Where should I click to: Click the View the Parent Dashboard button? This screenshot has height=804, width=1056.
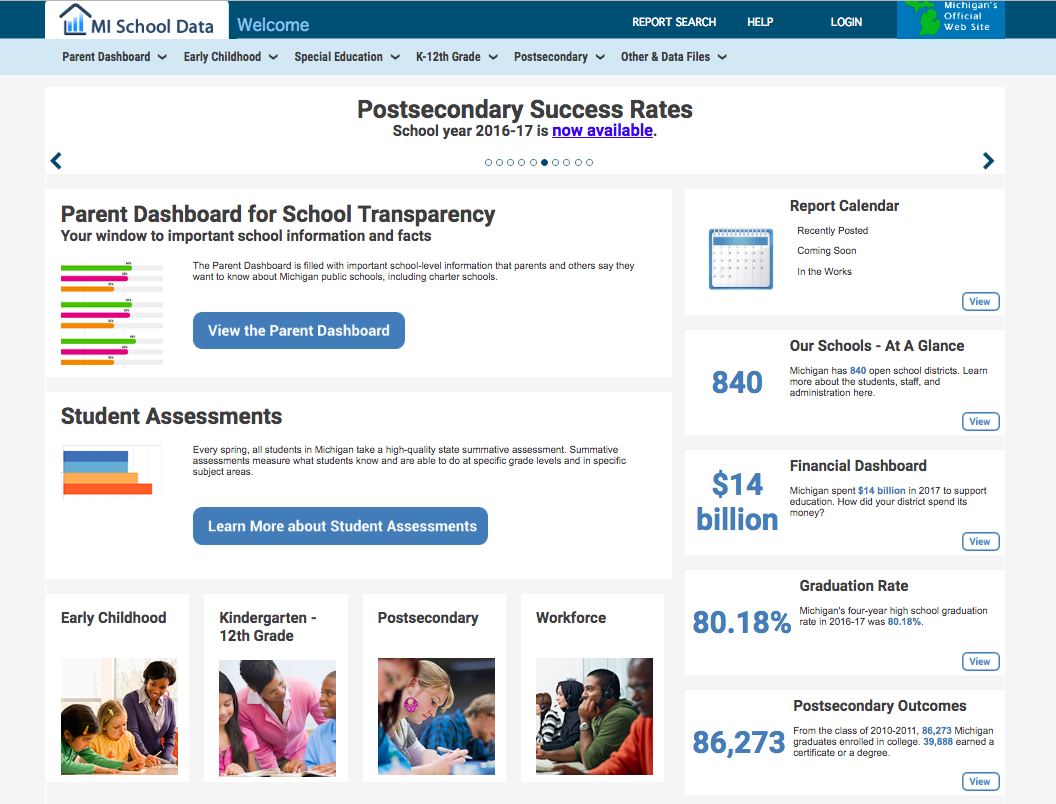pyautogui.click(x=298, y=330)
